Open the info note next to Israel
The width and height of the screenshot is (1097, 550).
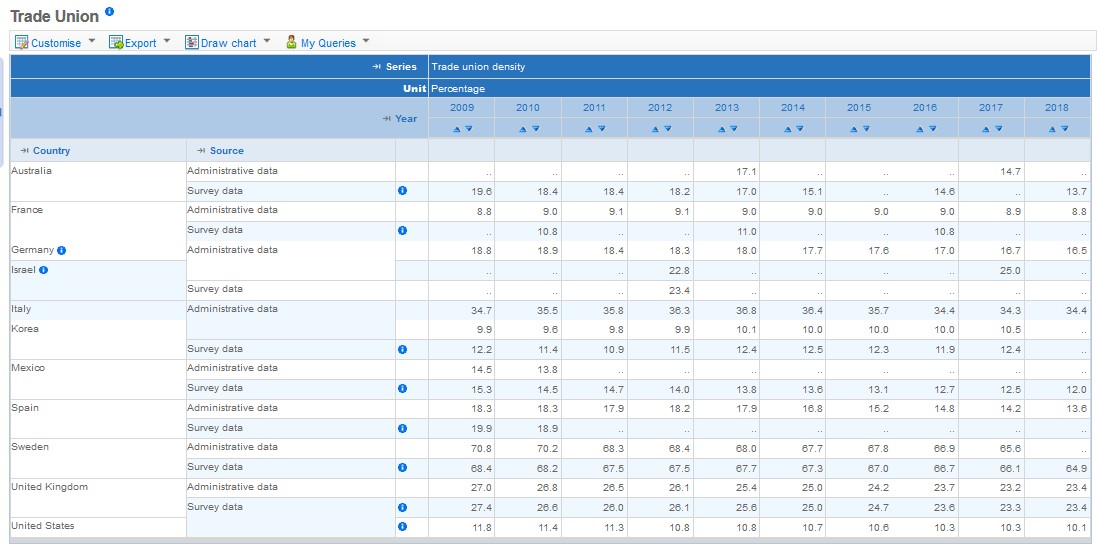pos(44,270)
